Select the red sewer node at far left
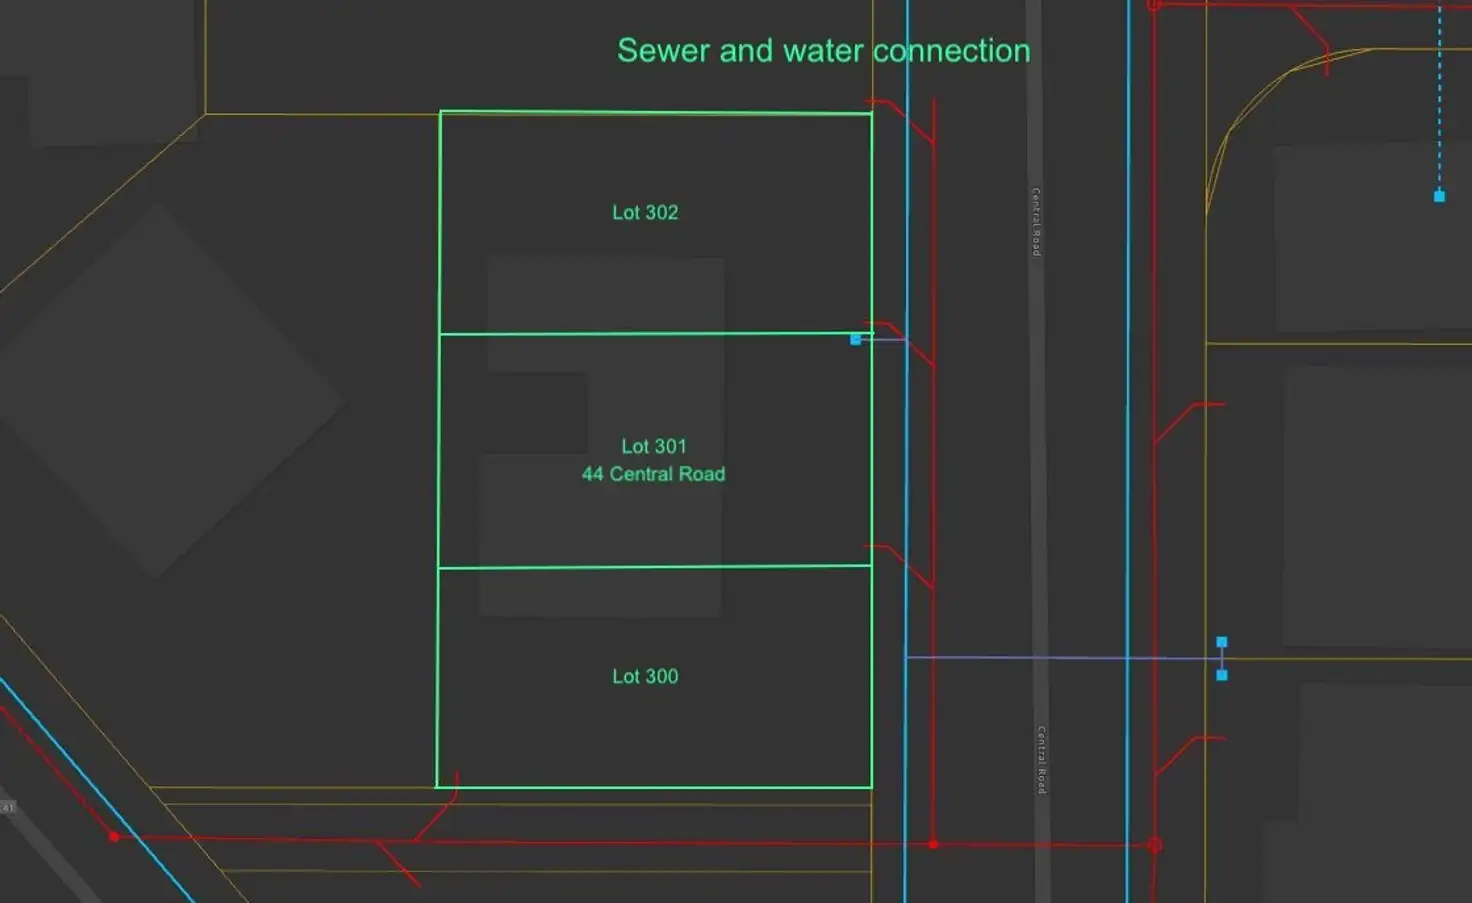Screen dimensions: 1472x903 click(x=114, y=836)
